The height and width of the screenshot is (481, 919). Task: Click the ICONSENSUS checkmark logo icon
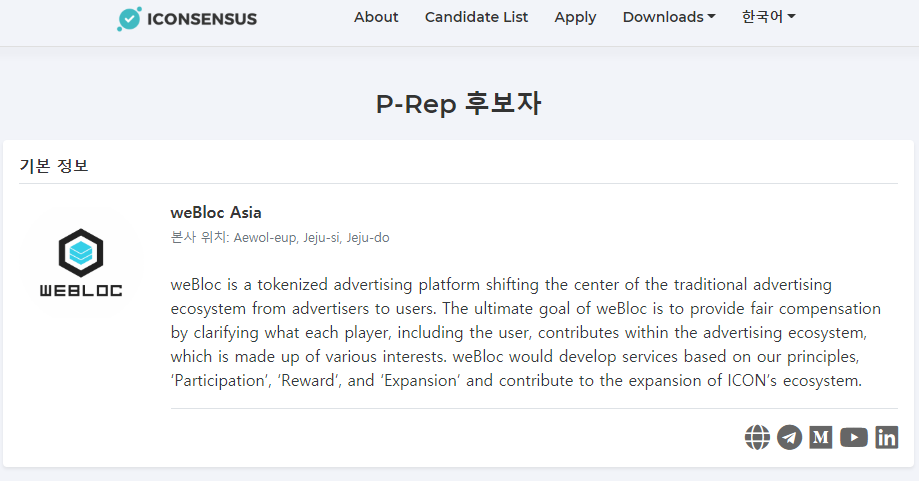pyautogui.click(x=129, y=19)
